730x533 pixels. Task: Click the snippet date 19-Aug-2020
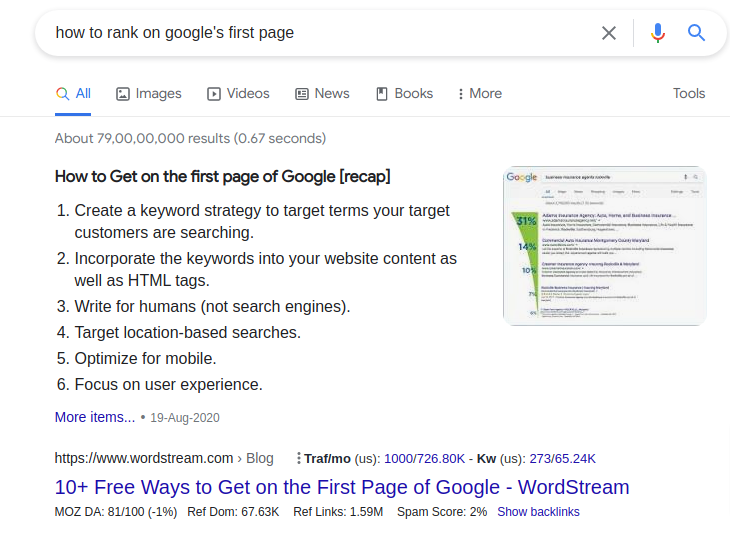[x=185, y=418]
